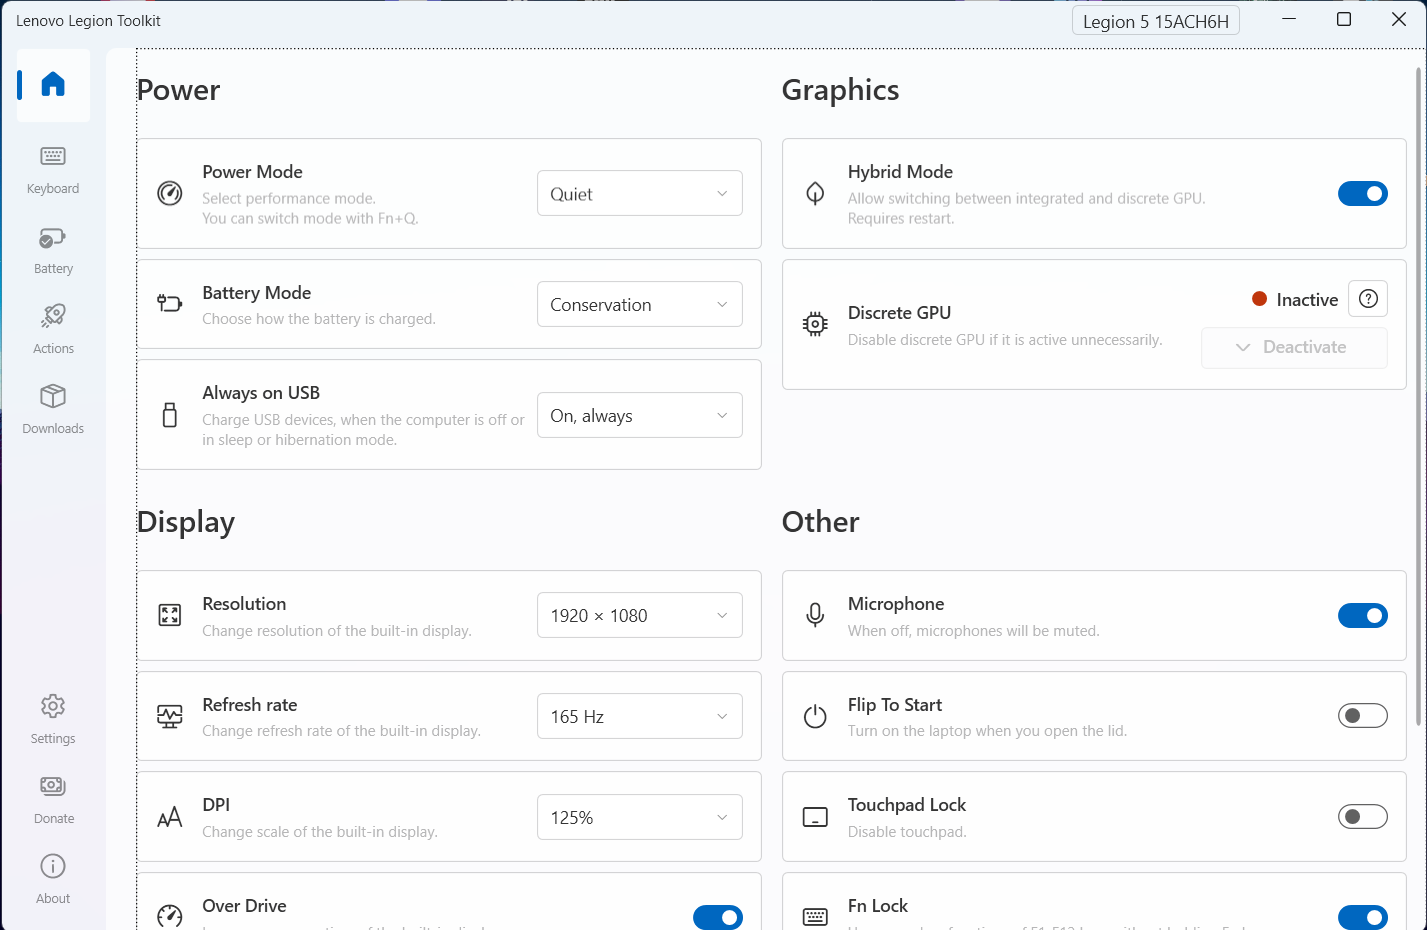Open the DPI 125% dropdown
The height and width of the screenshot is (930, 1427).
tap(640, 817)
